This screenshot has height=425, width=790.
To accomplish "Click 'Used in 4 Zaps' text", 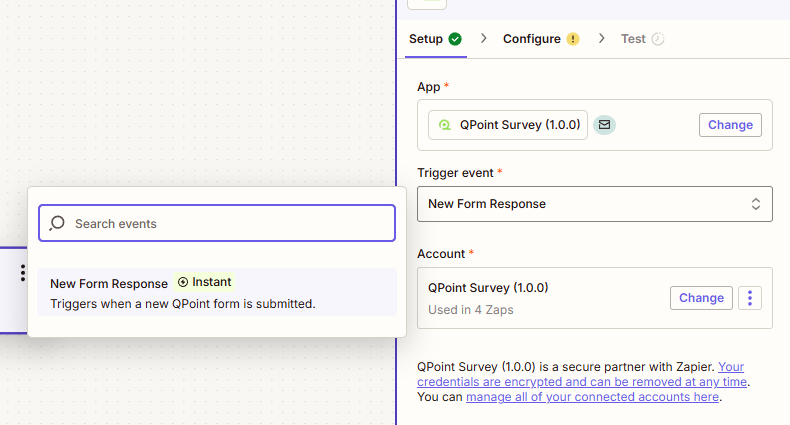I will [x=471, y=310].
